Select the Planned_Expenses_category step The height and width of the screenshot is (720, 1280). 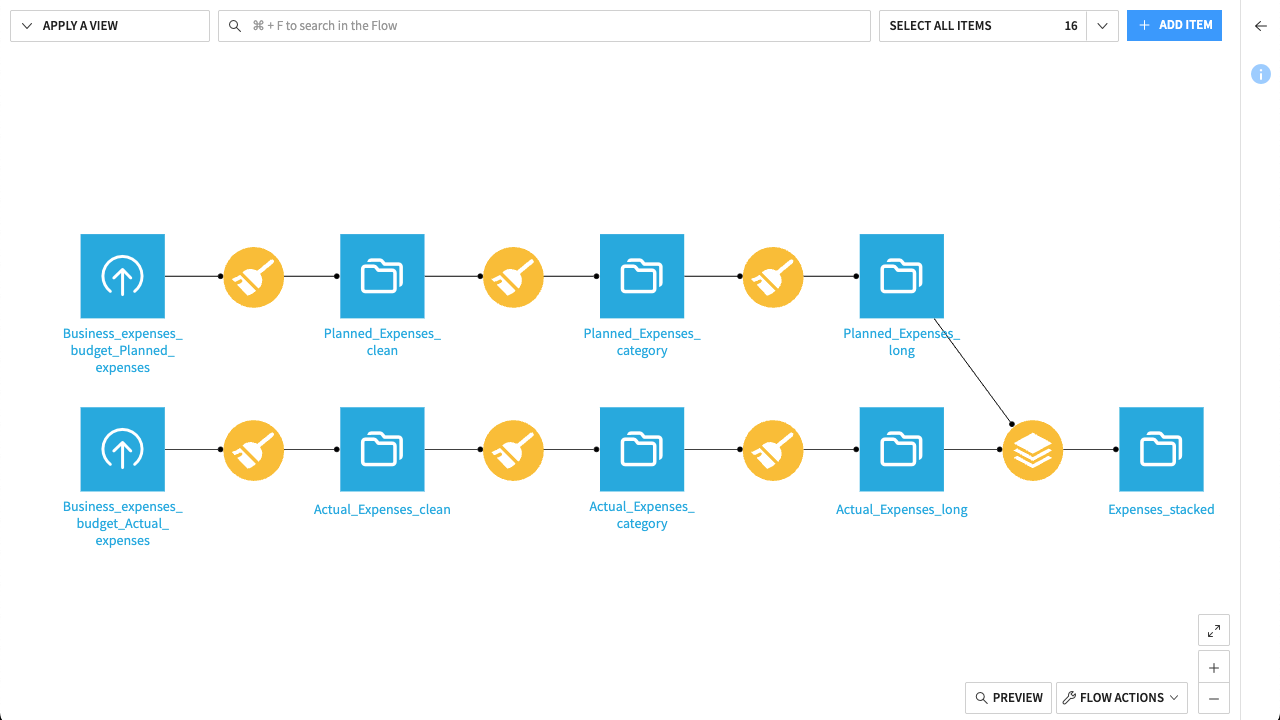[x=642, y=276]
